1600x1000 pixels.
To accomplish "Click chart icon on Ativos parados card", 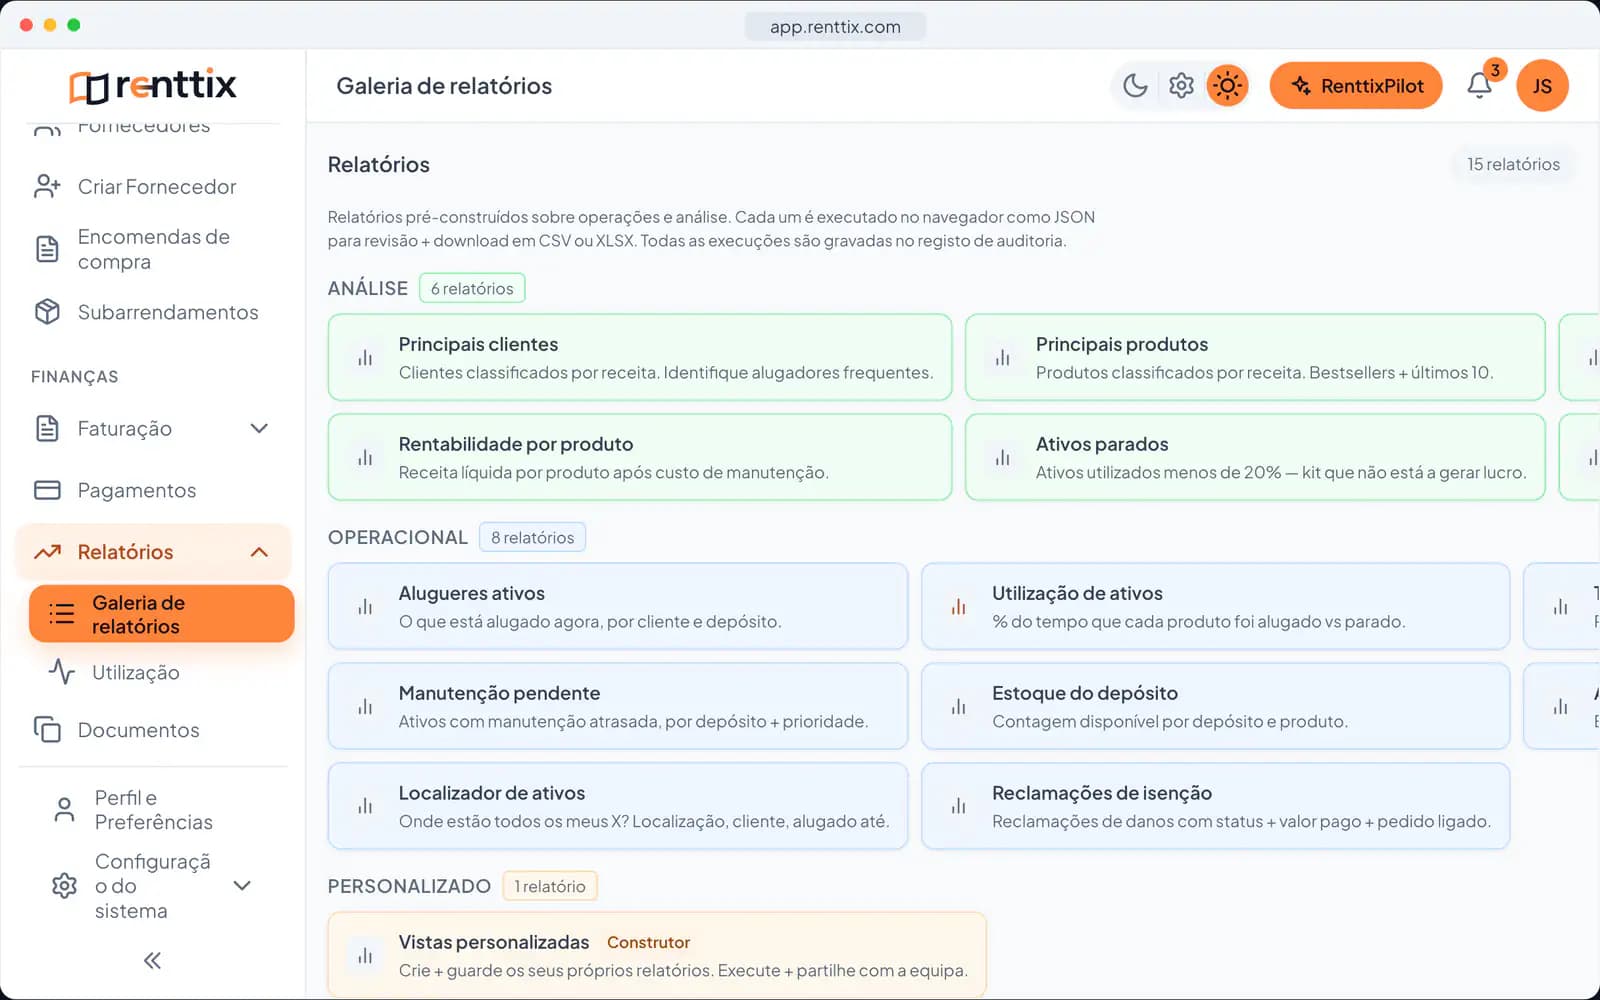I will coord(1002,457).
